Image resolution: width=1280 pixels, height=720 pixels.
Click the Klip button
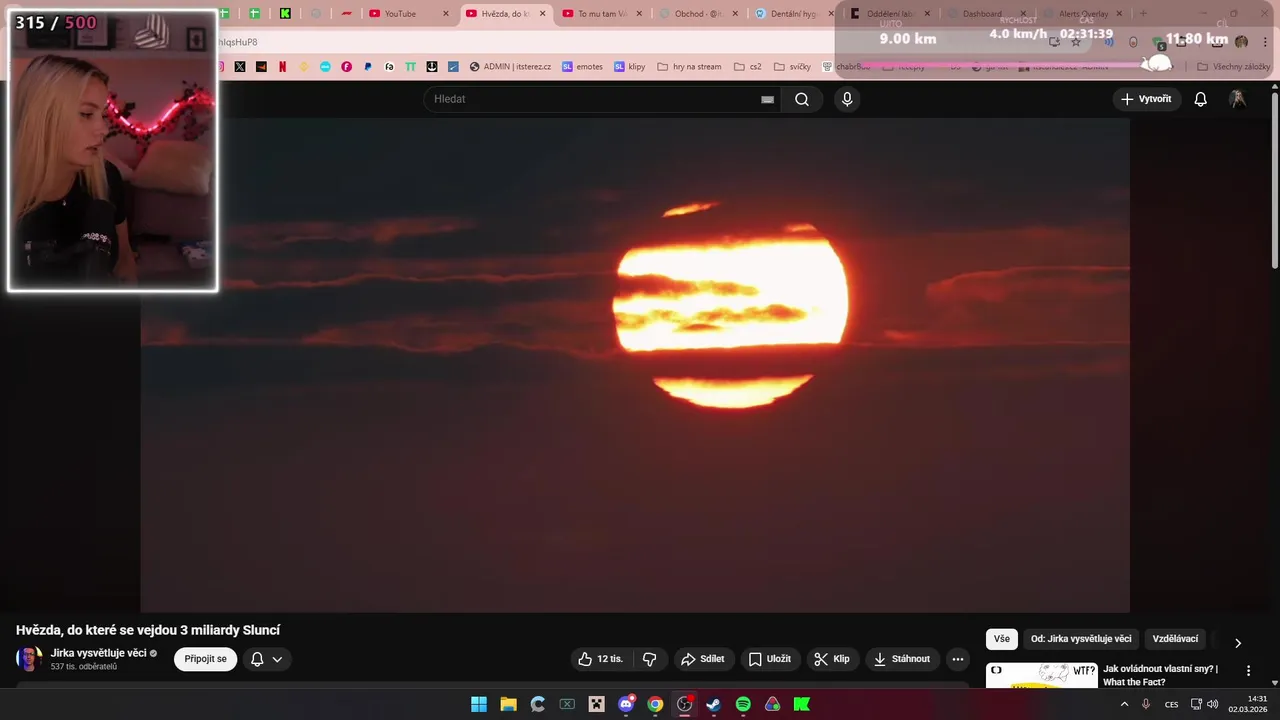[x=832, y=659]
